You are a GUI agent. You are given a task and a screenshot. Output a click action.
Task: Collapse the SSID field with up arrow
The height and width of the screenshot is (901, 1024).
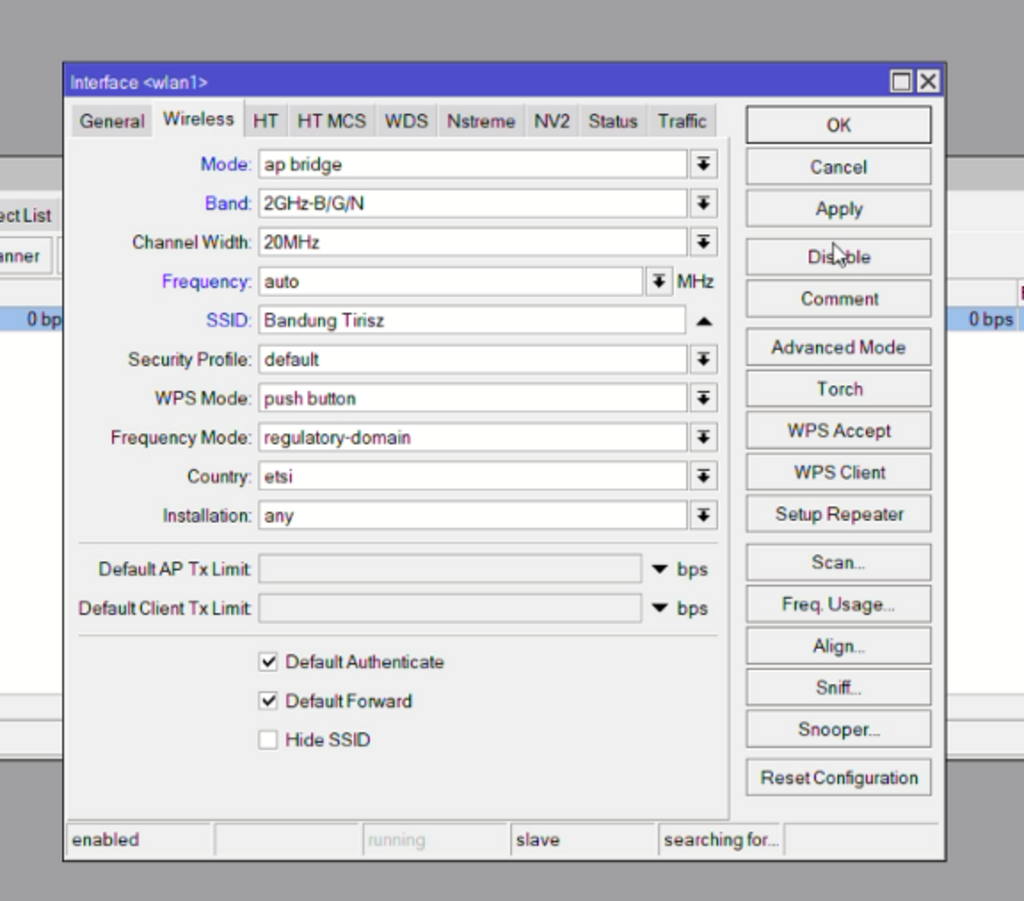[x=704, y=321]
